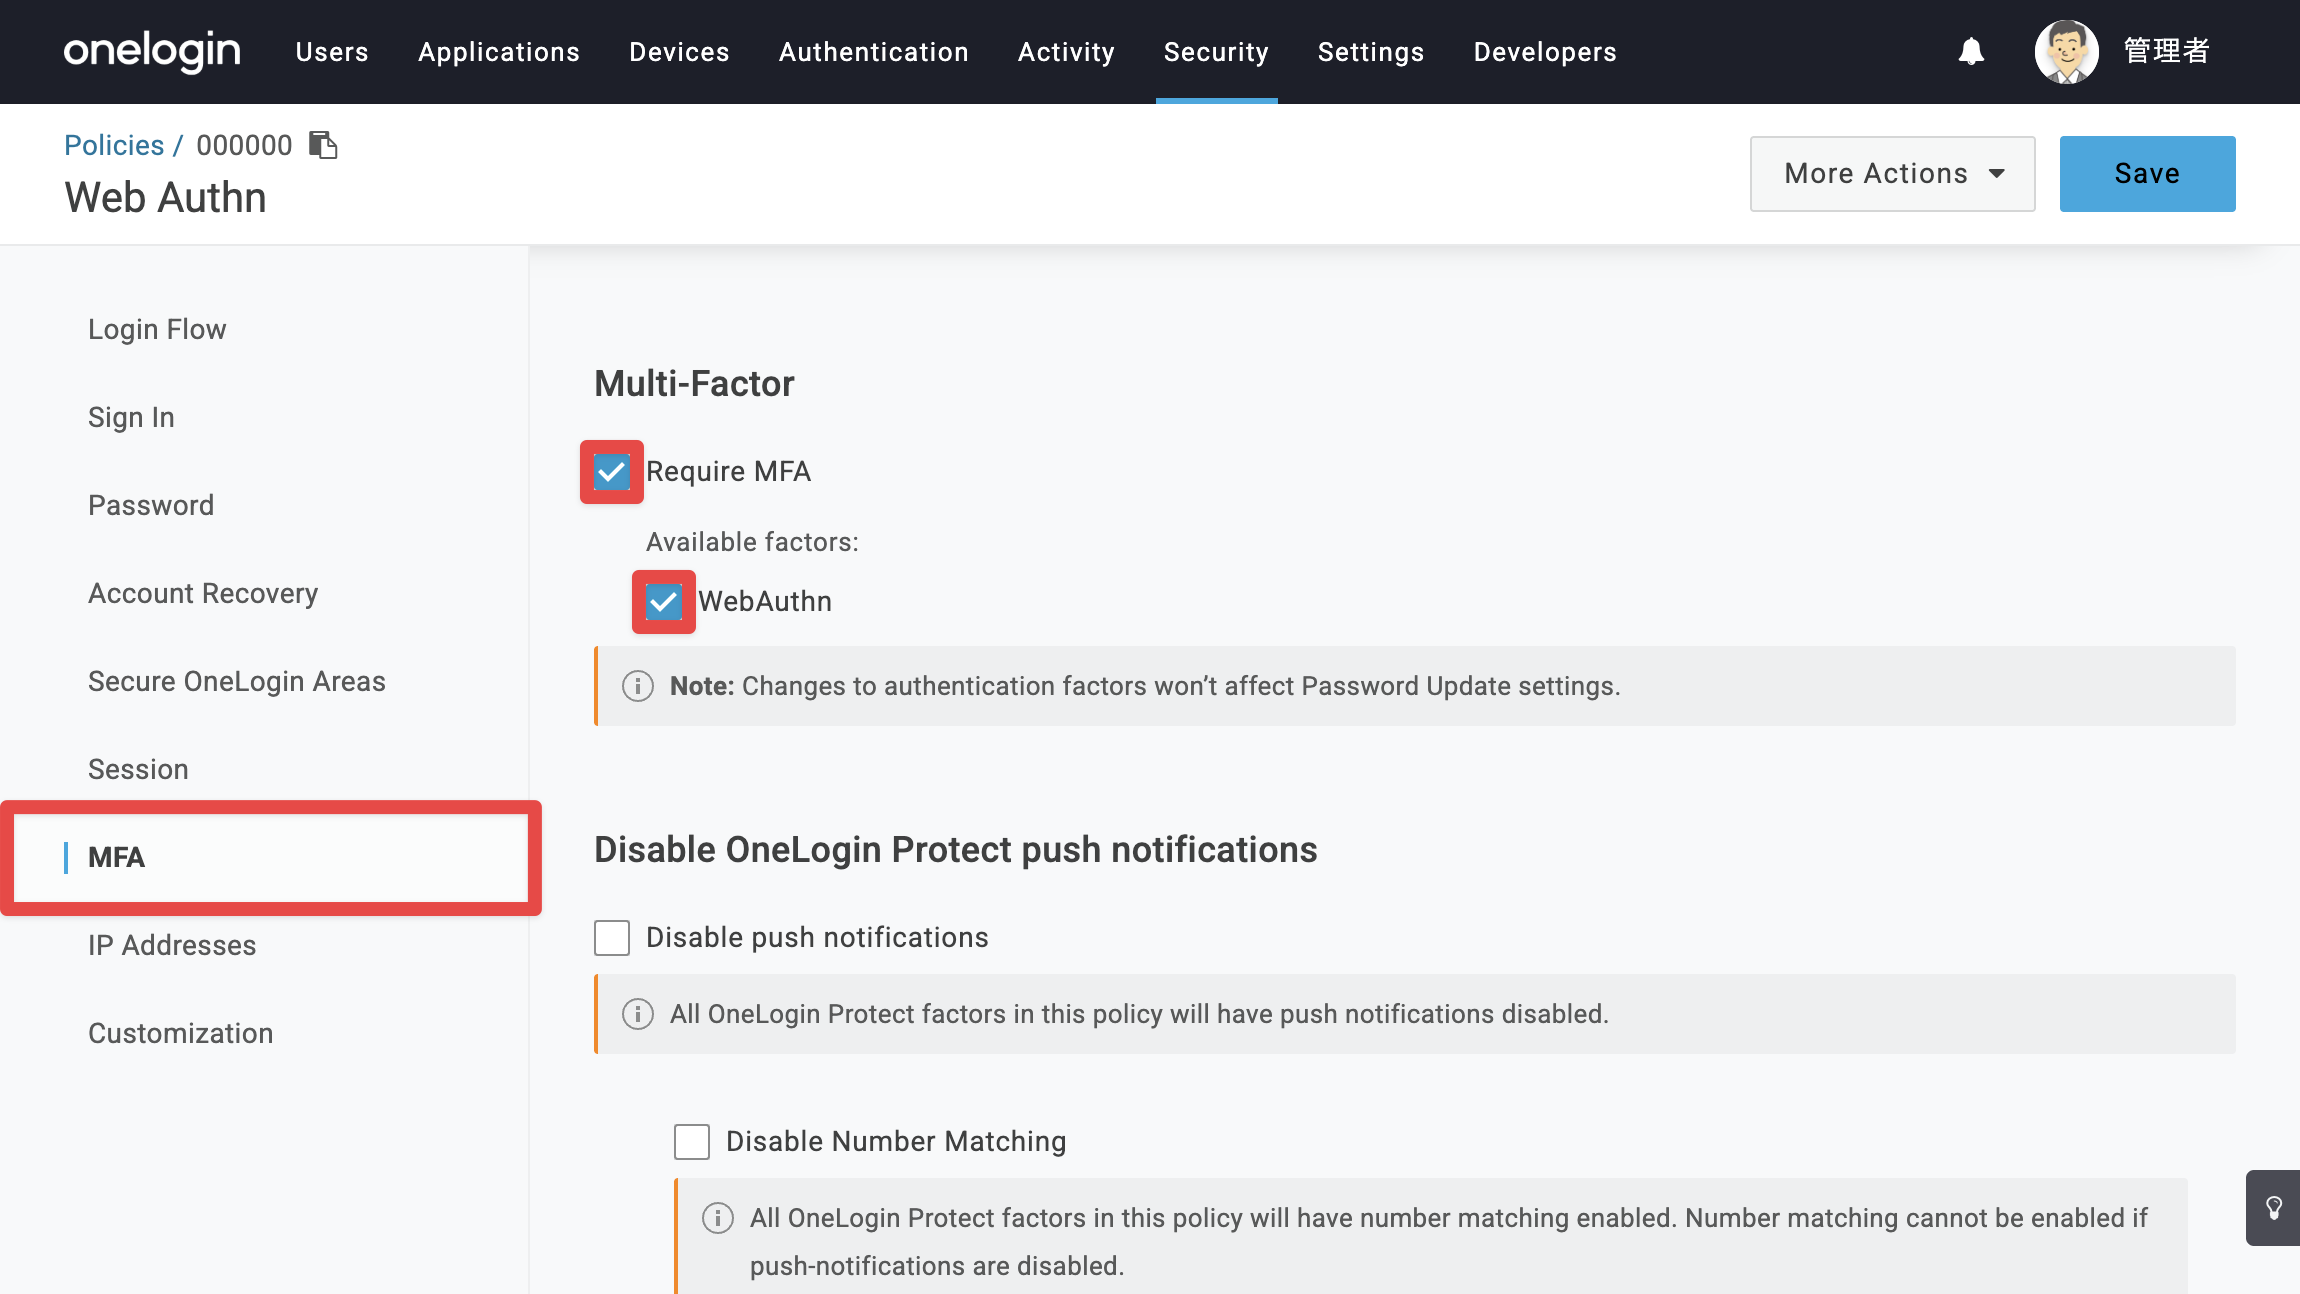Open the Settings menu
Screen dimensions: 2300x1294
tap(1371, 52)
